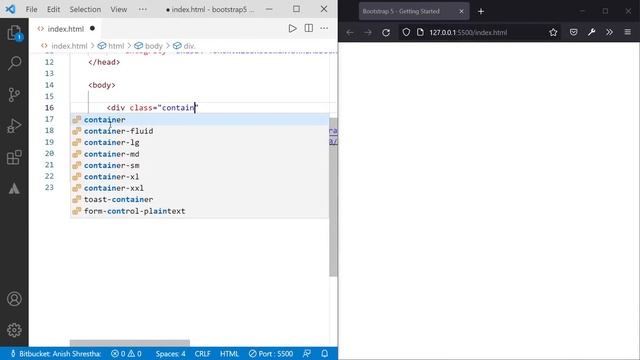Click the shield tracking protection icon
Viewport: 640px width, 360px height.
406,32
